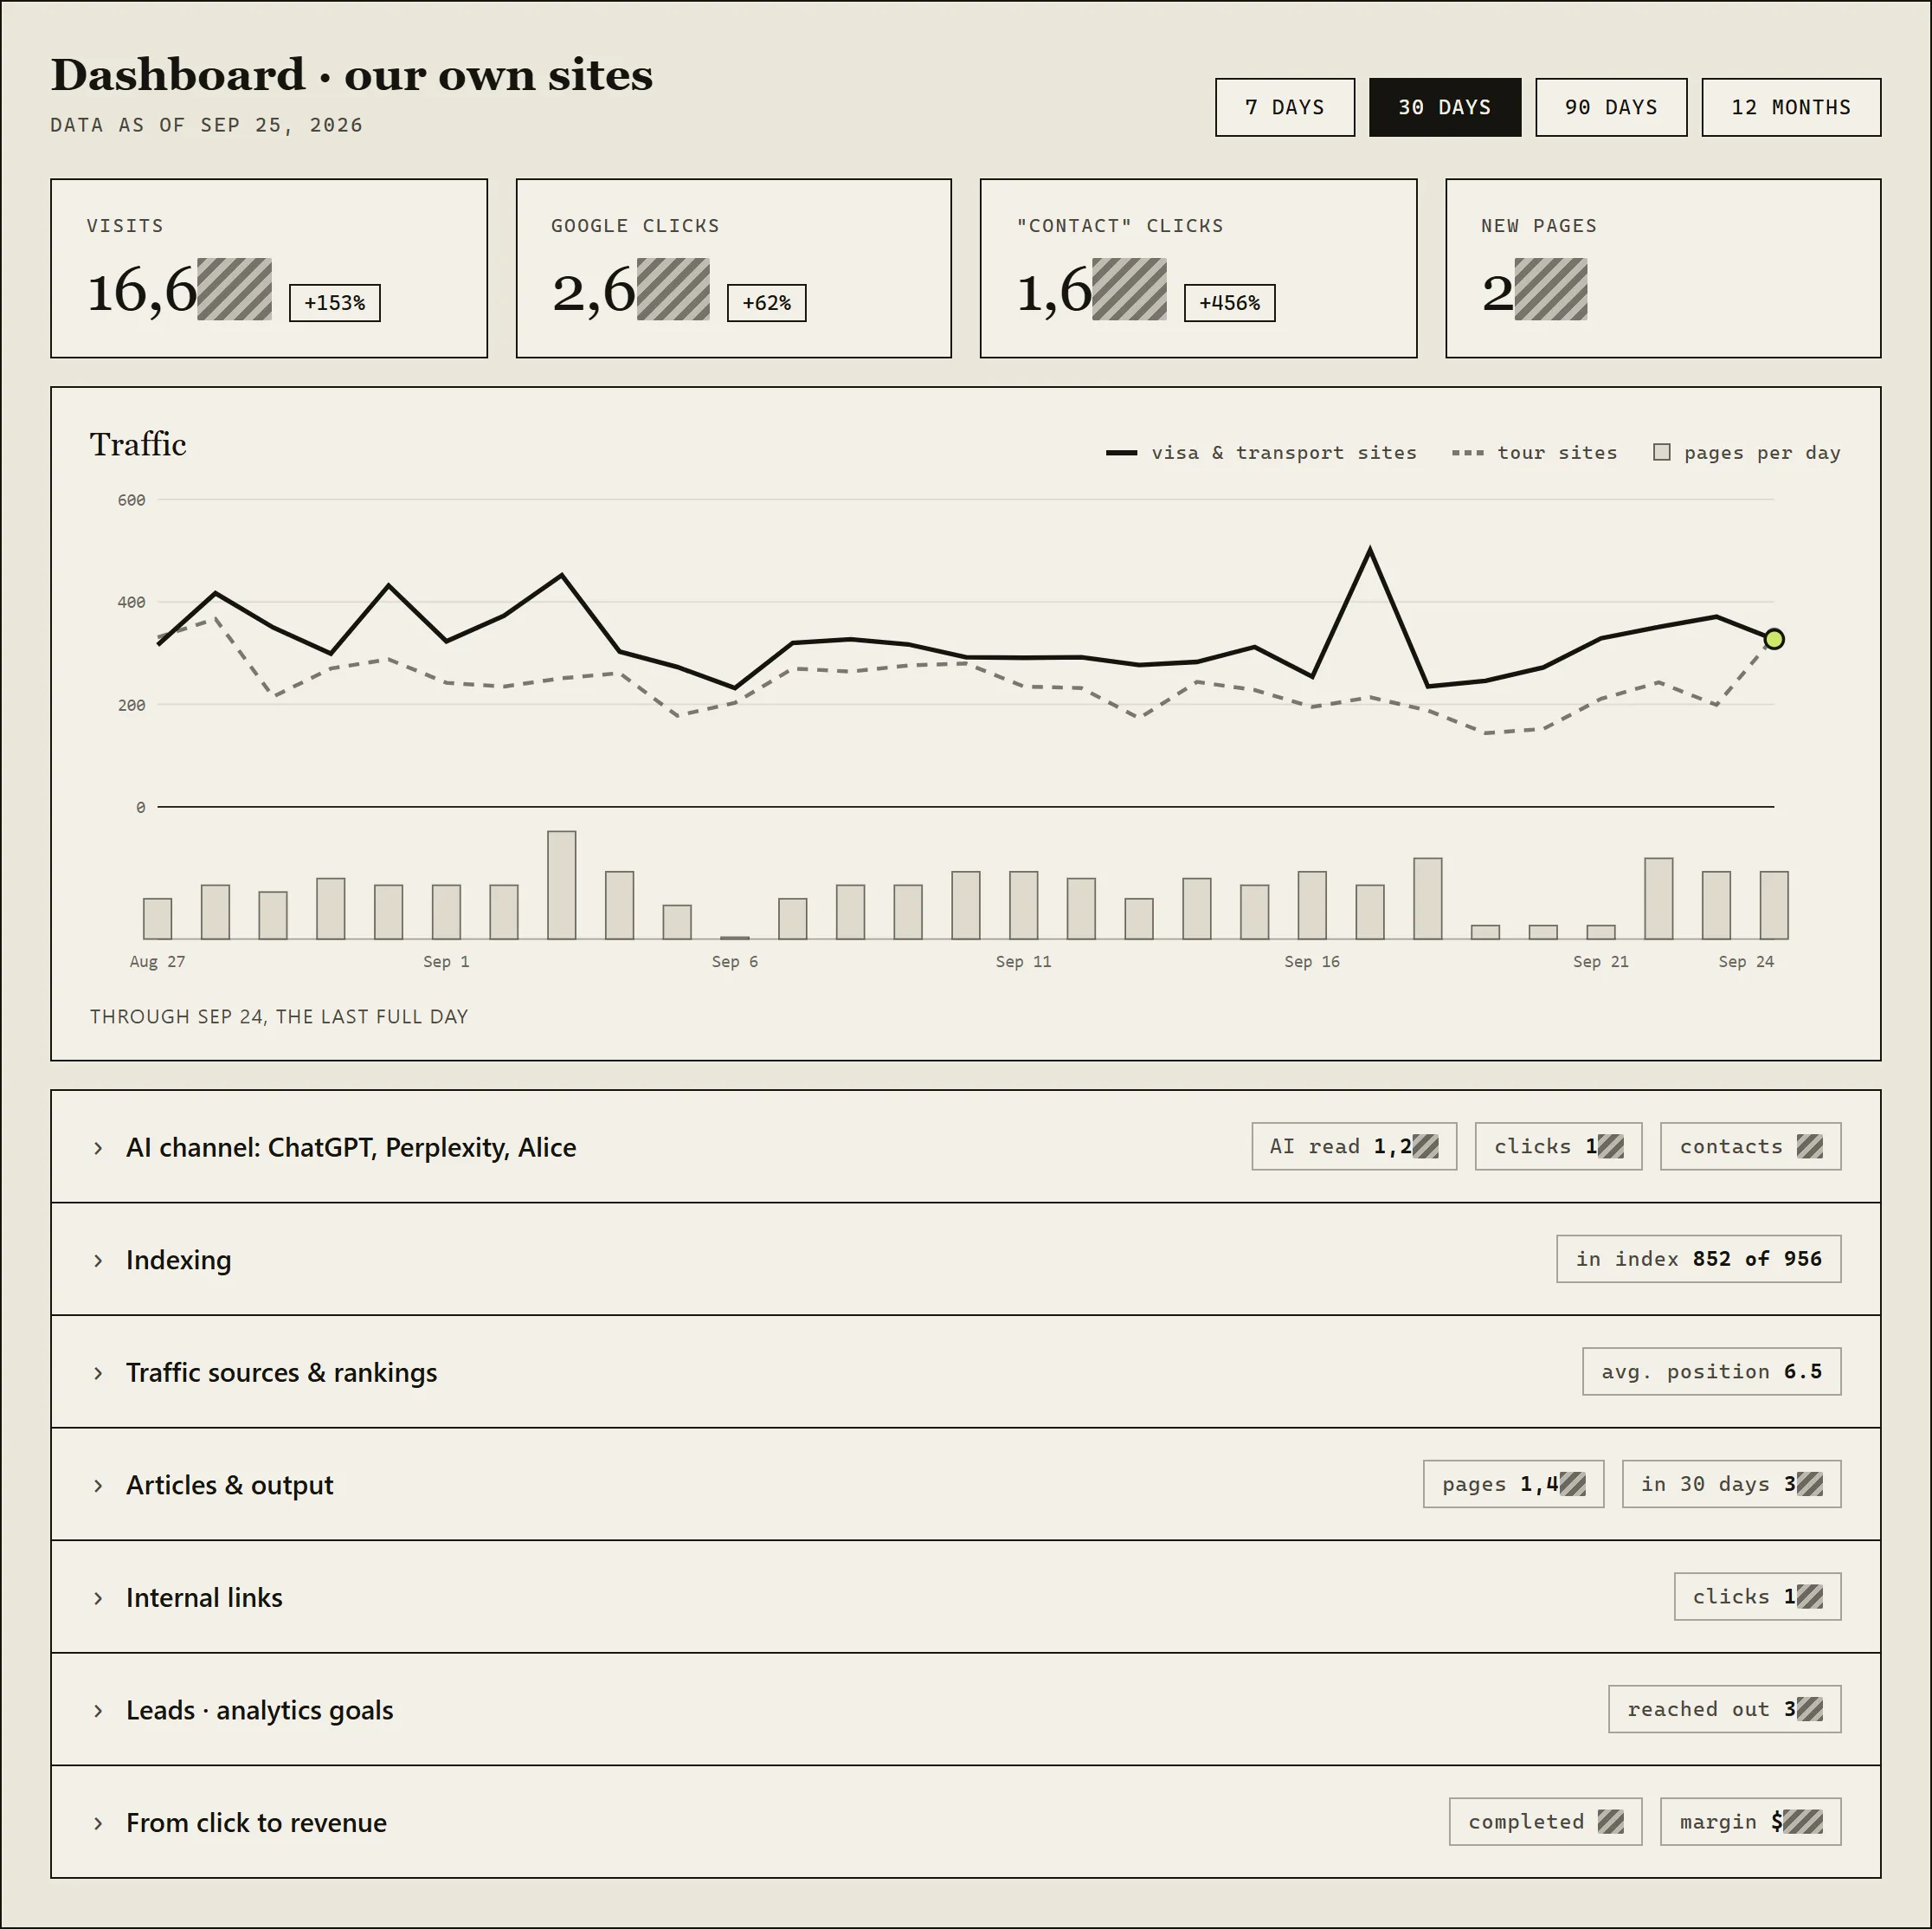The image size is (1932, 1929).
Task: Click the green Sep 24 data point
Action: 1773,639
